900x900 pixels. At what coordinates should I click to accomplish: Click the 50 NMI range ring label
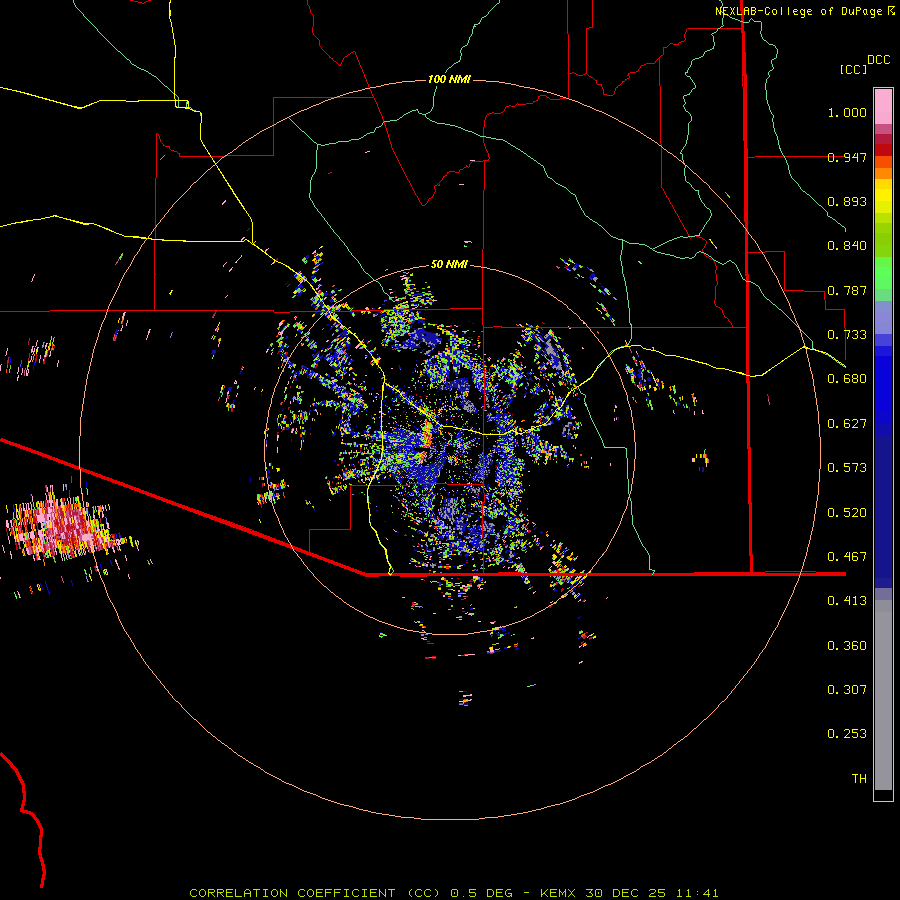449,265
